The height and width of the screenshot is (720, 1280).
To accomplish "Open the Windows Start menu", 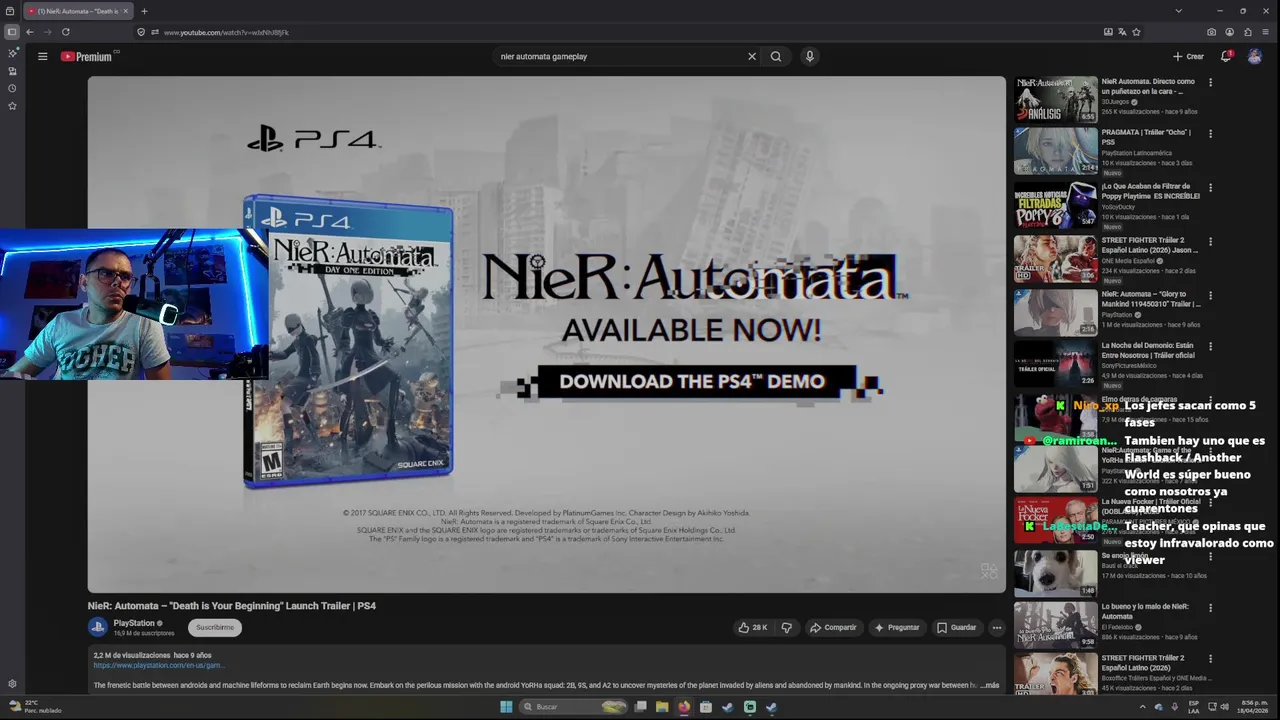I will [x=506, y=707].
